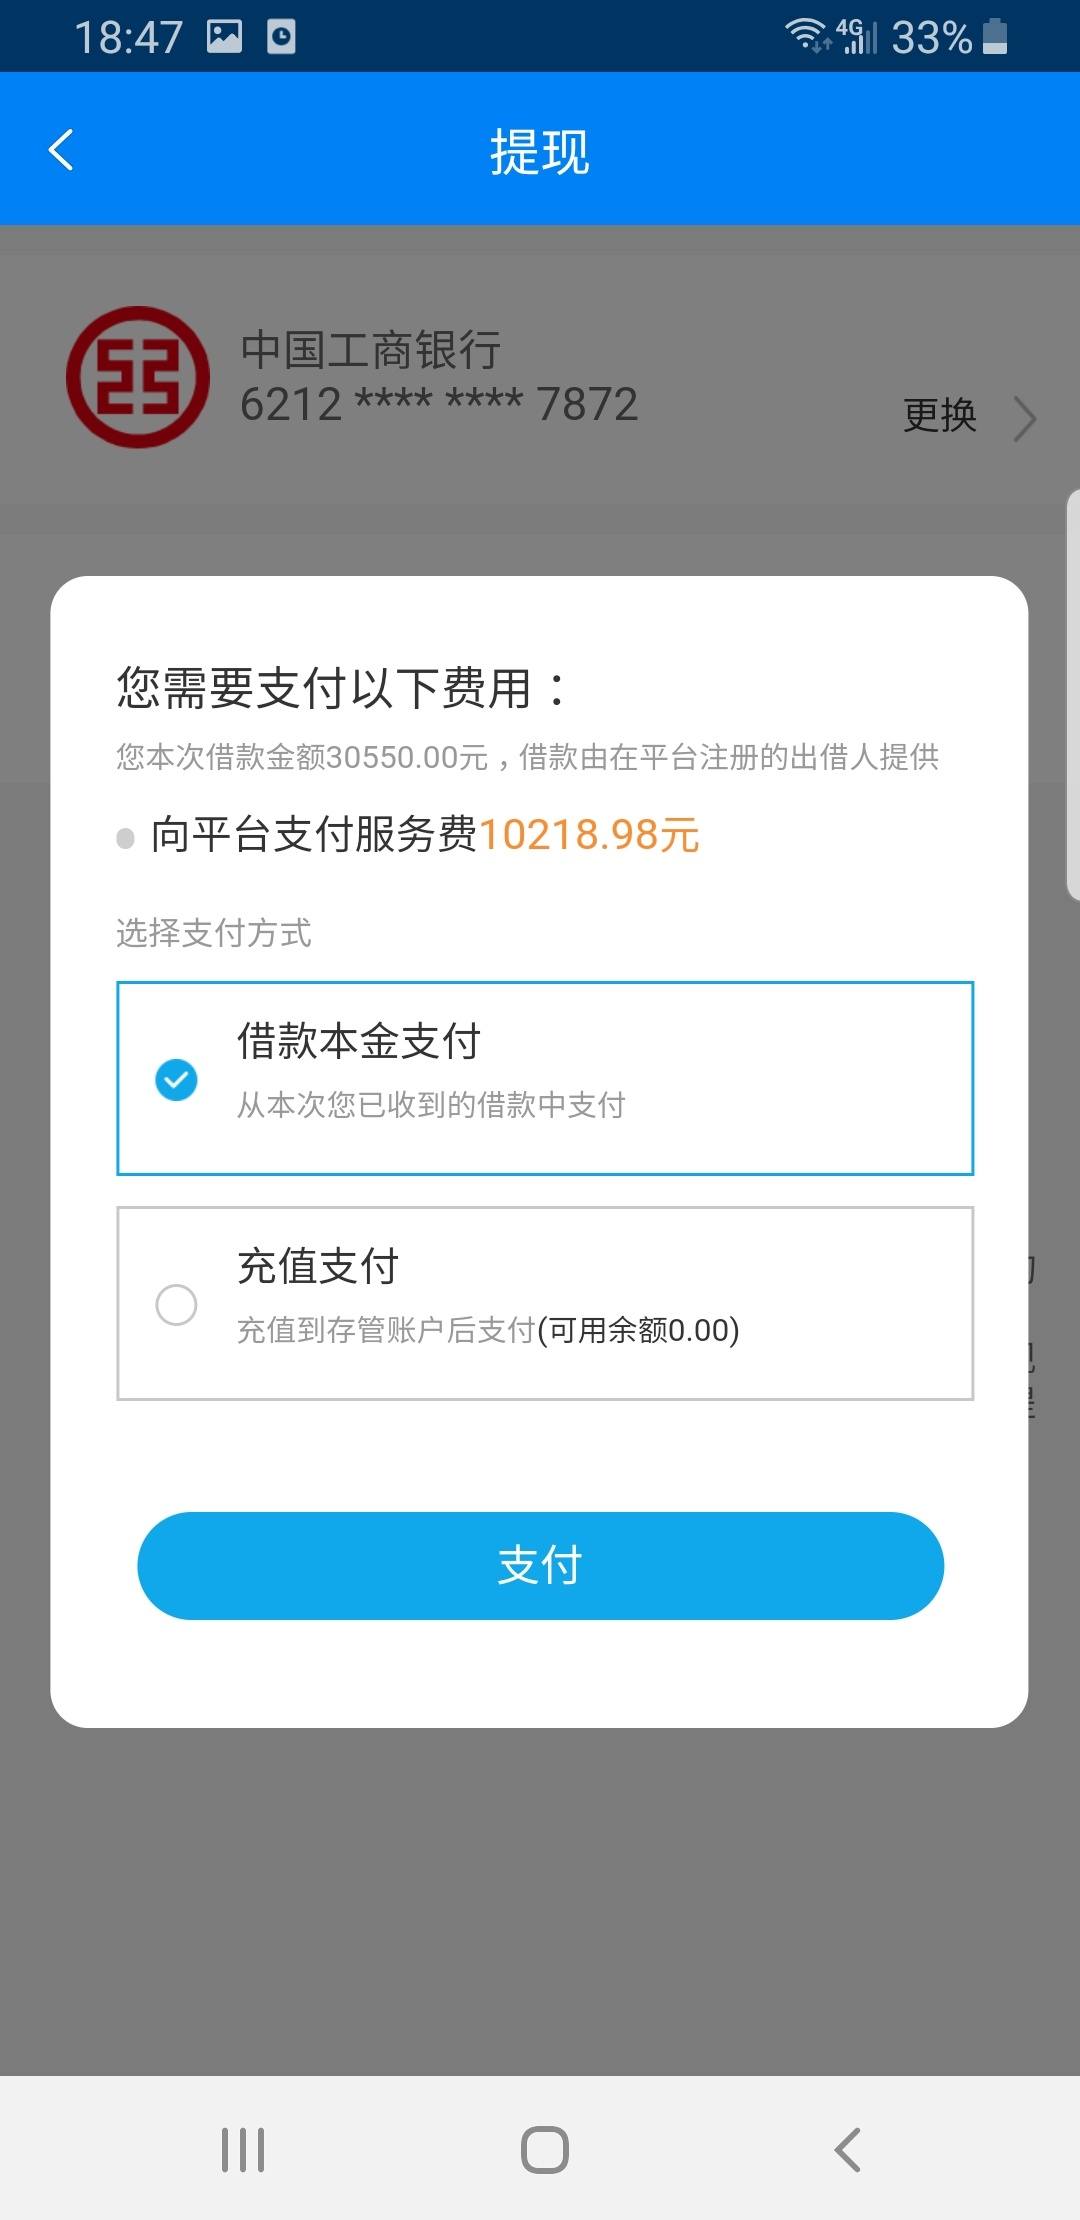
Task: Select 借款本金支付 radio checkmark
Action: coord(176,1080)
